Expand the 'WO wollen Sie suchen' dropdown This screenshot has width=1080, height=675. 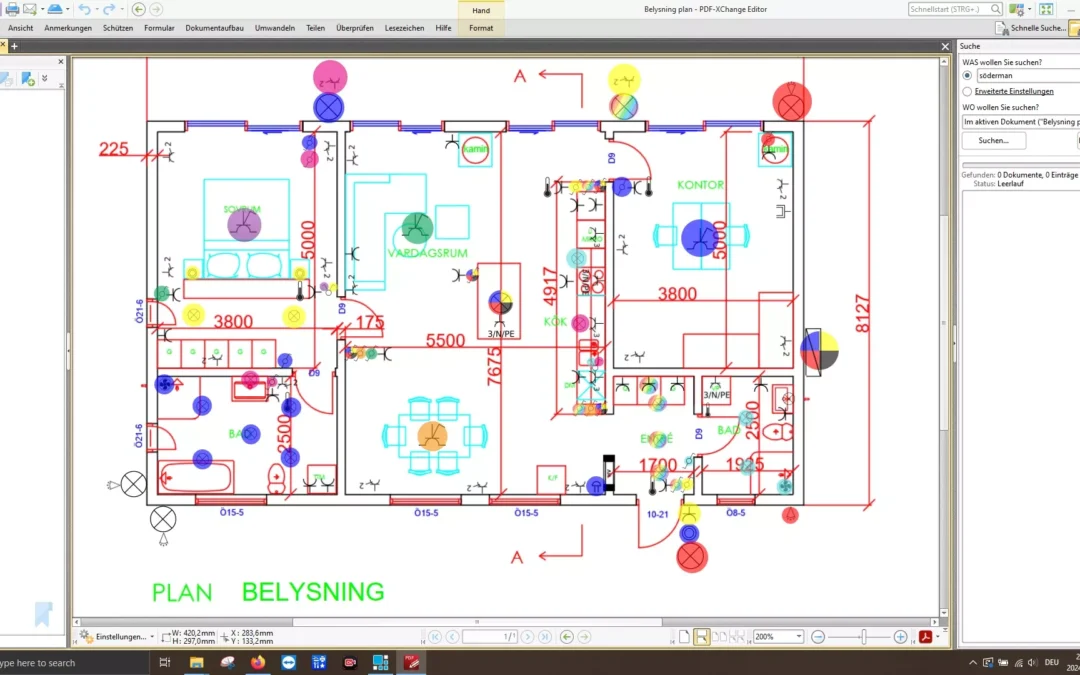coord(1020,121)
